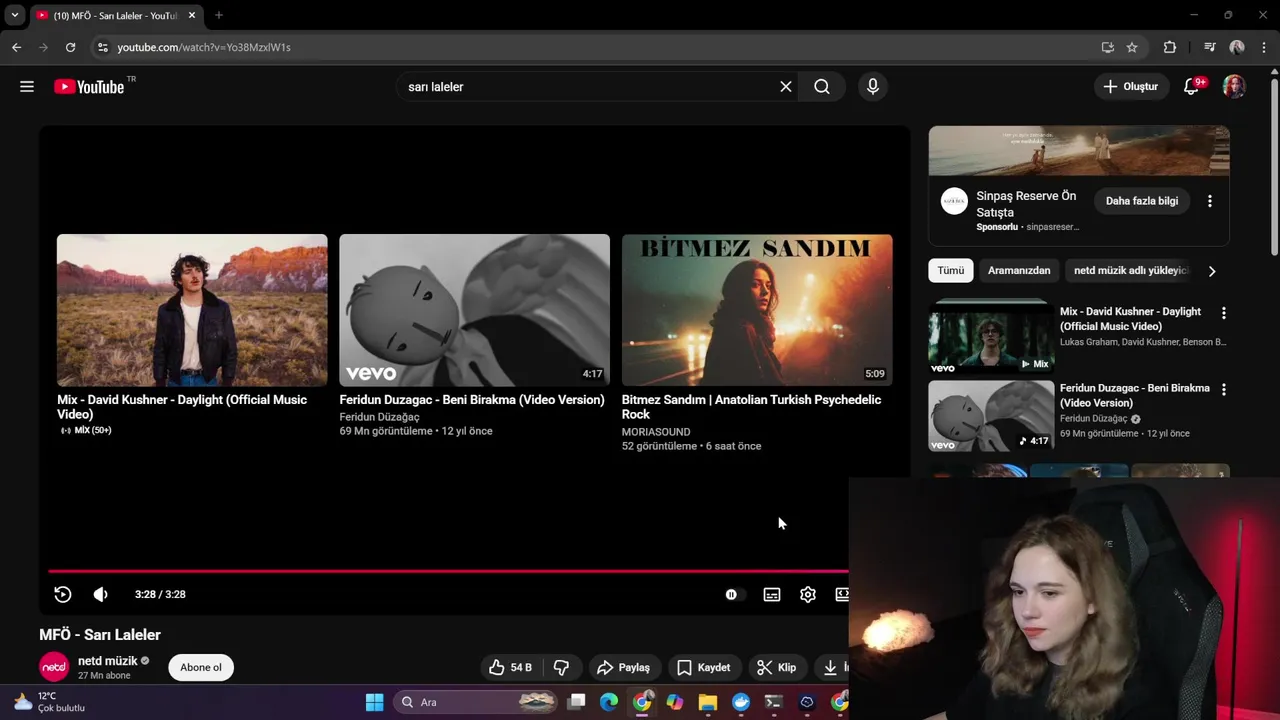The height and width of the screenshot is (720, 1280).
Task: Download the video with download arrow
Action: point(831,667)
